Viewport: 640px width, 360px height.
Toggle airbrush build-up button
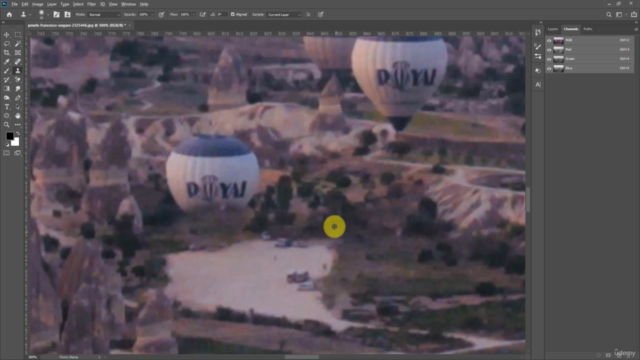point(202,14)
